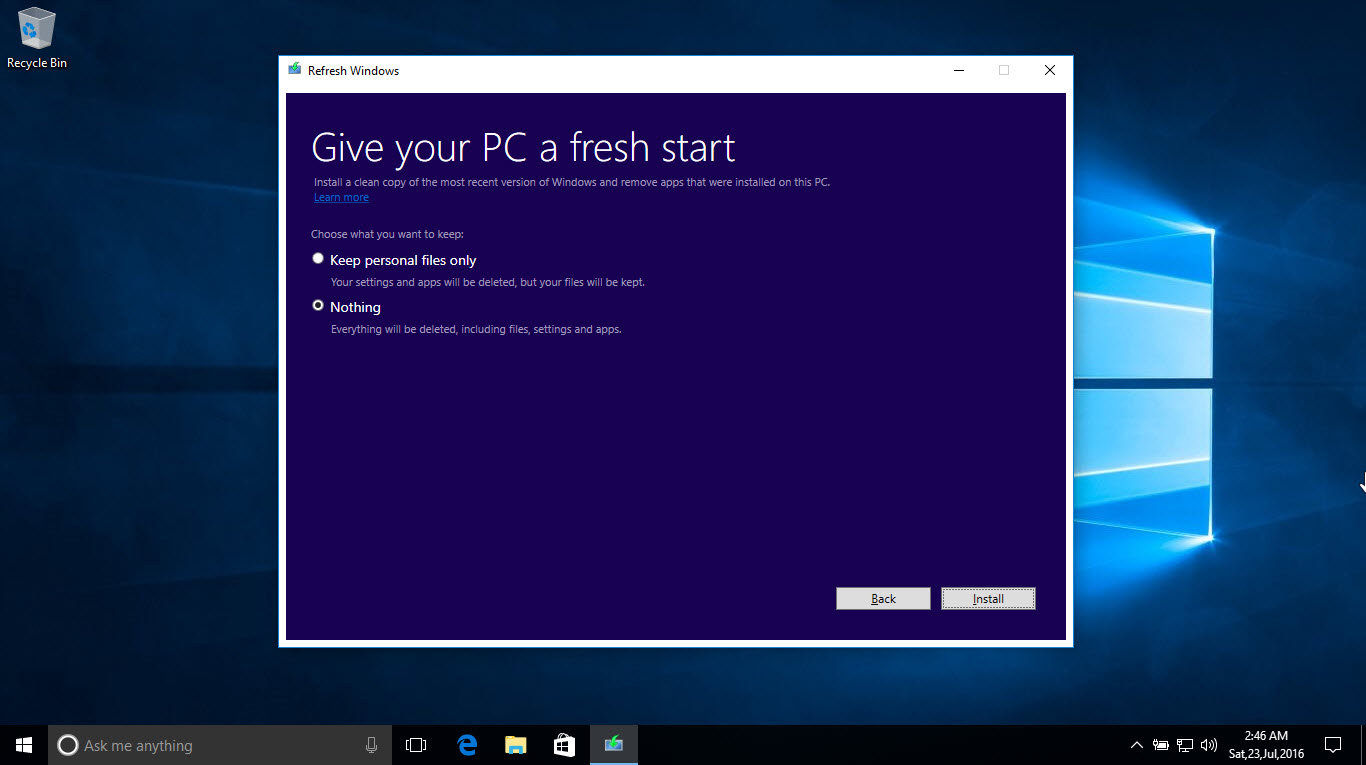Open the network status tray icon
Viewport: 1366px width, 765px height.
tap(1185, 745)
